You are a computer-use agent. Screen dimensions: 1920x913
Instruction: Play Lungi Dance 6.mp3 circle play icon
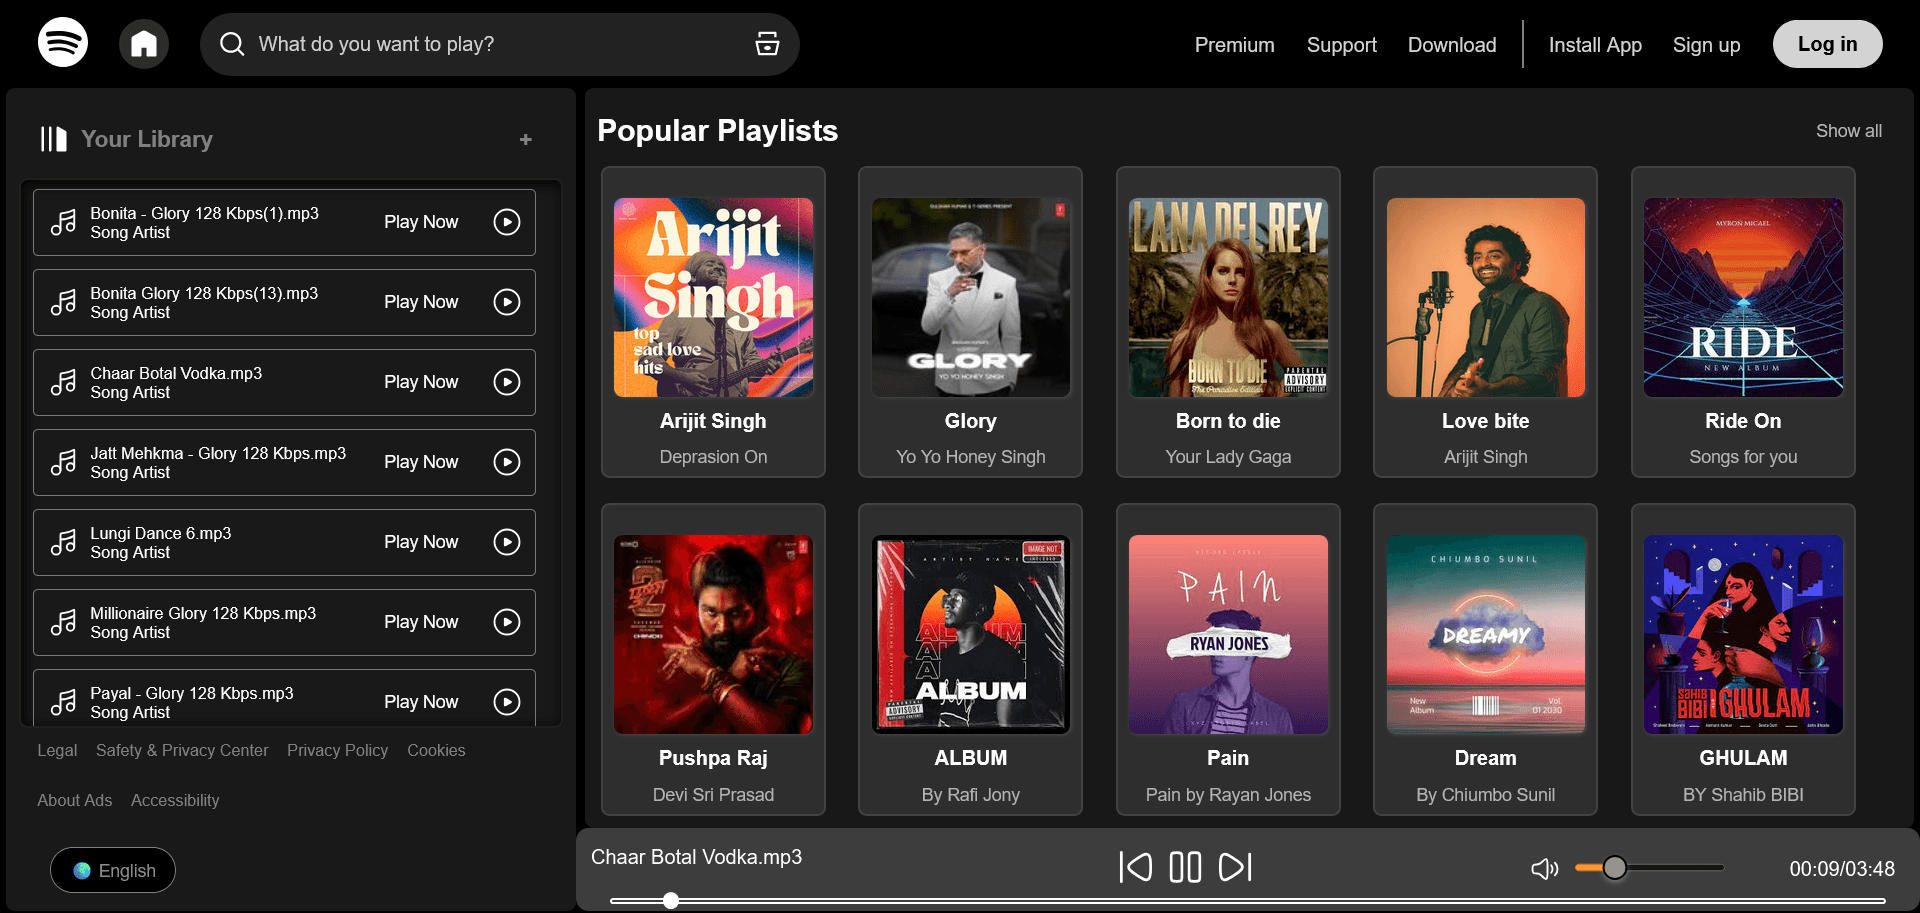[x=507, y=542]
